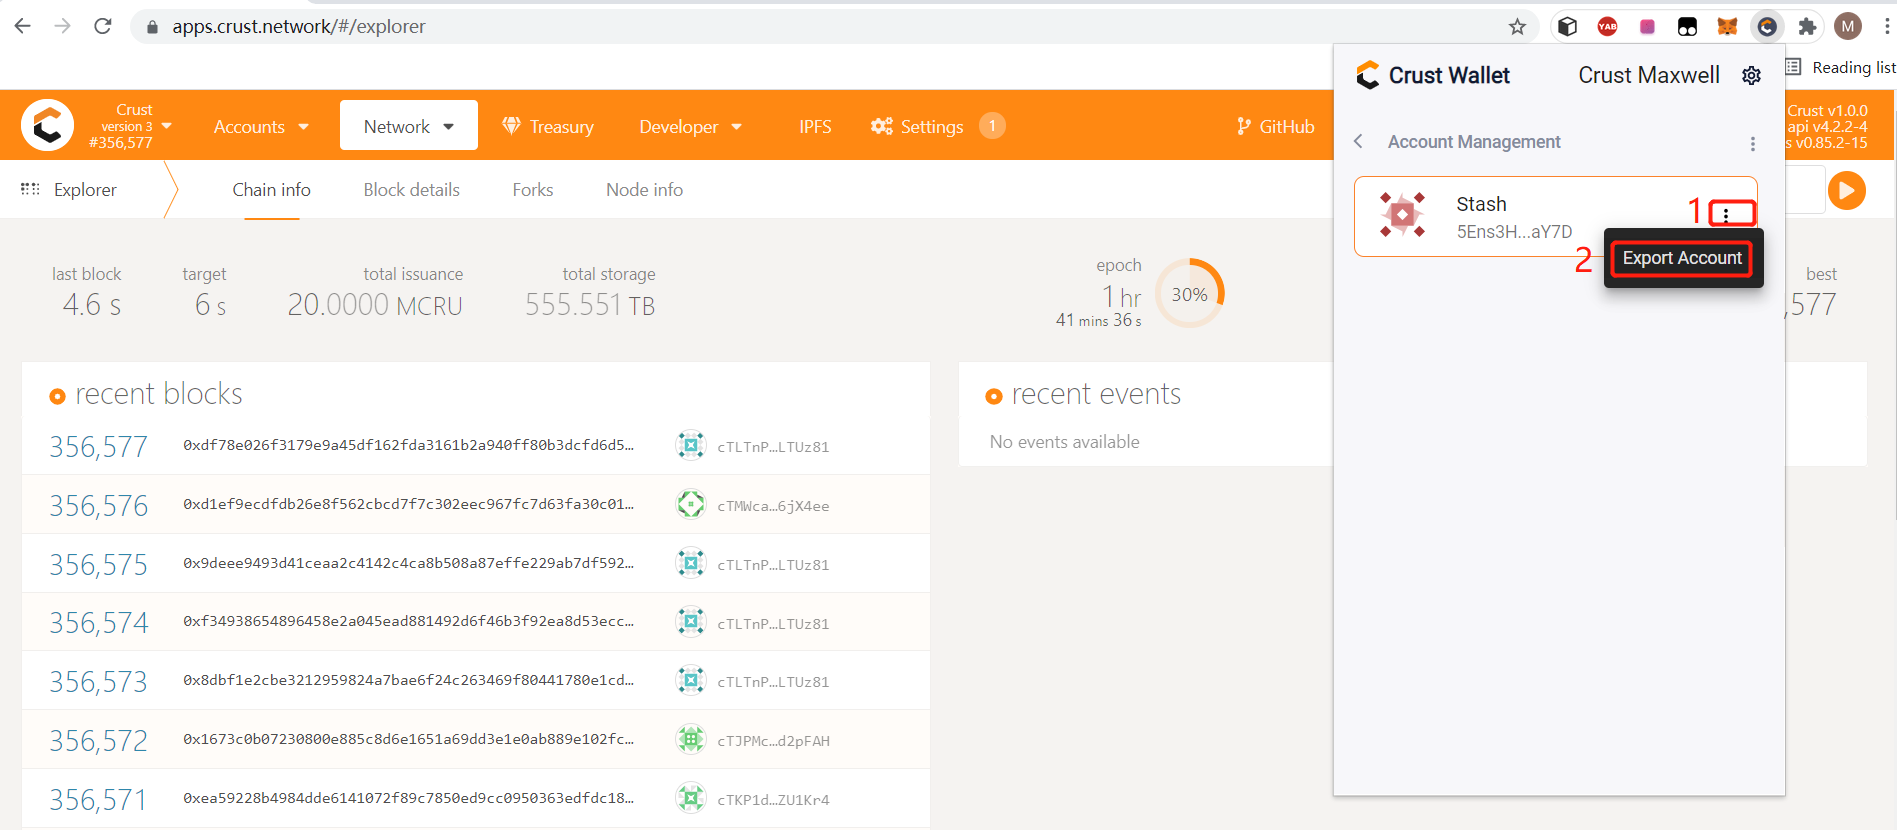Open the browser Extensions puzzle menu

click(1807, 27)
